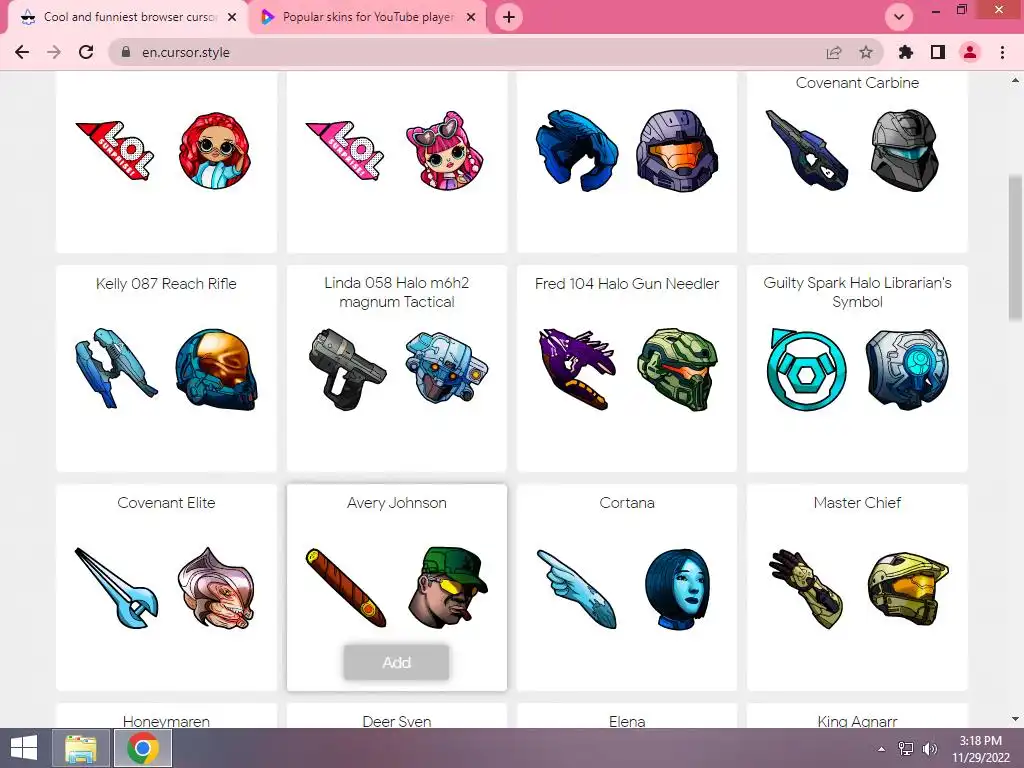Click the Master Chief card title
Screen dimensions: 1024x768
[857, 503]
